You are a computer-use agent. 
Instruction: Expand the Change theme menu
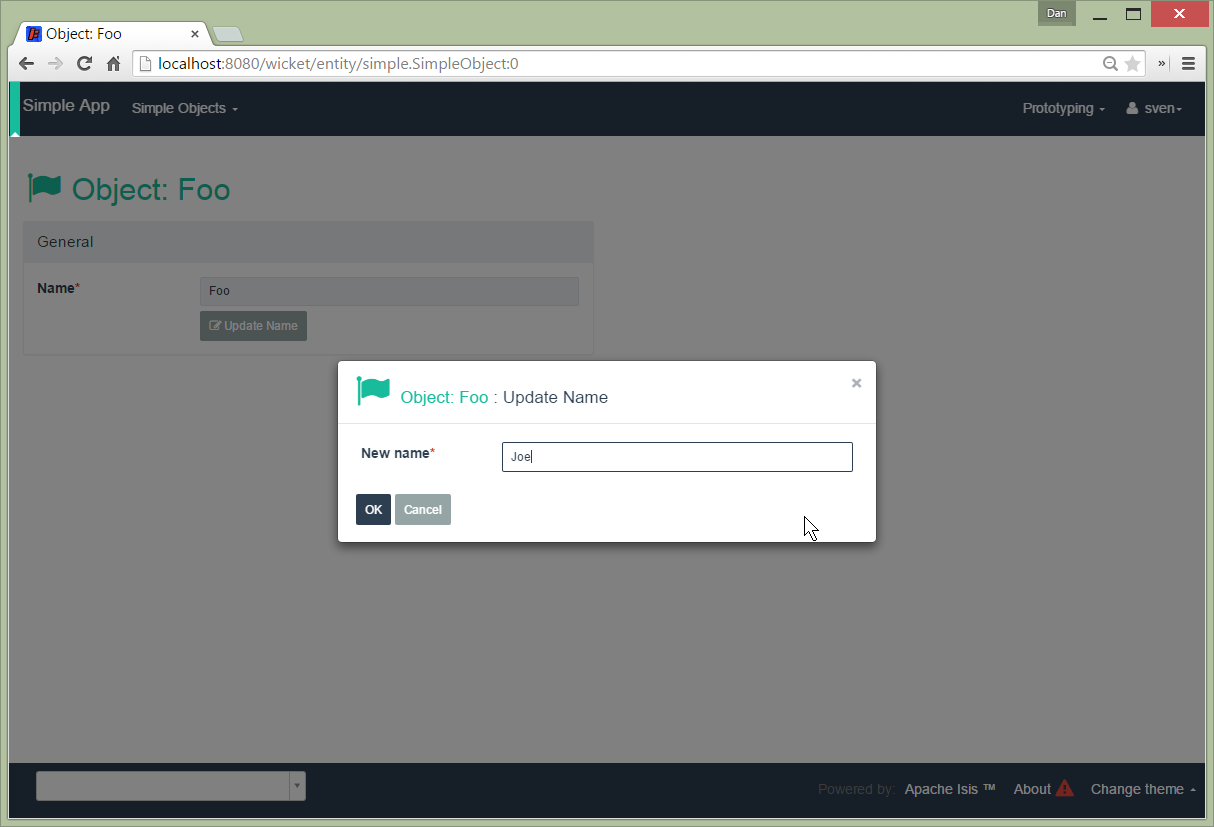(1143, 789)
